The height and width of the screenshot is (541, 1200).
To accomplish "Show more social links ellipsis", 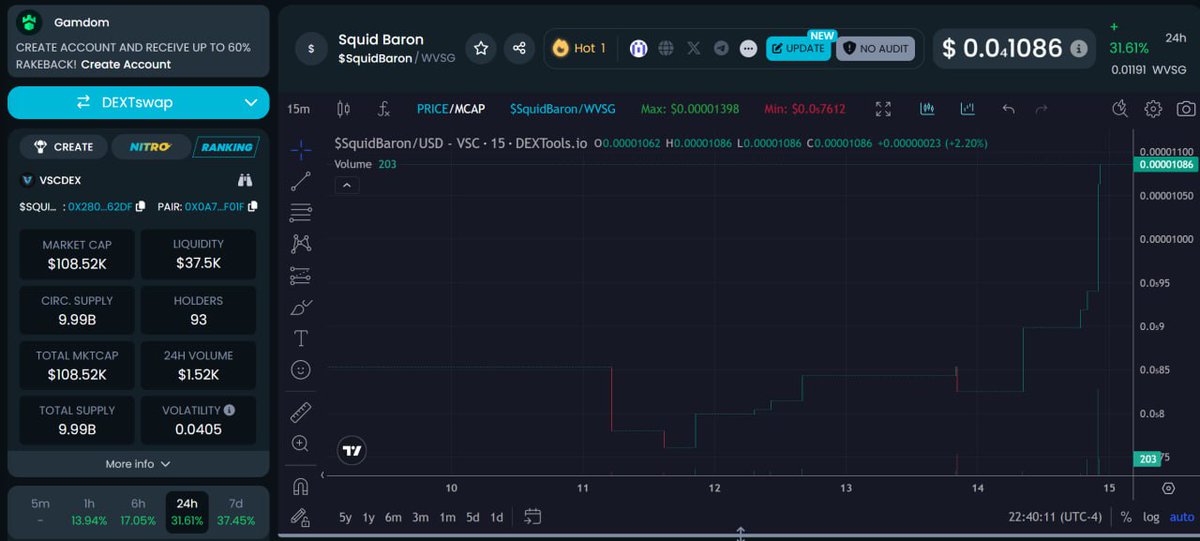I will (748, 48).
